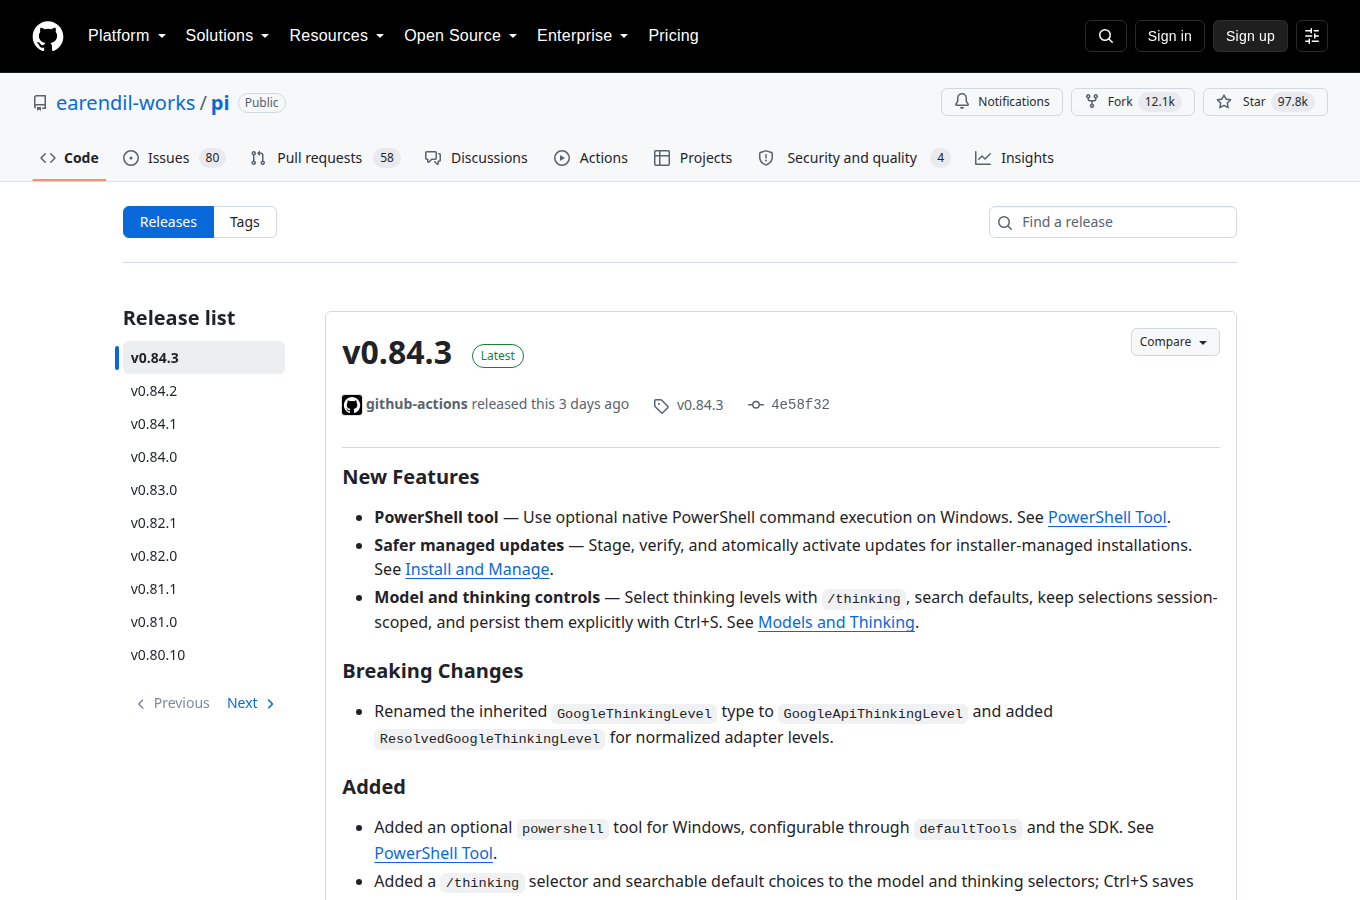The width and height of the screenshot is (1360, 900).
Task: Open the 4e58f32 commit link
Action: pos(800,404)
